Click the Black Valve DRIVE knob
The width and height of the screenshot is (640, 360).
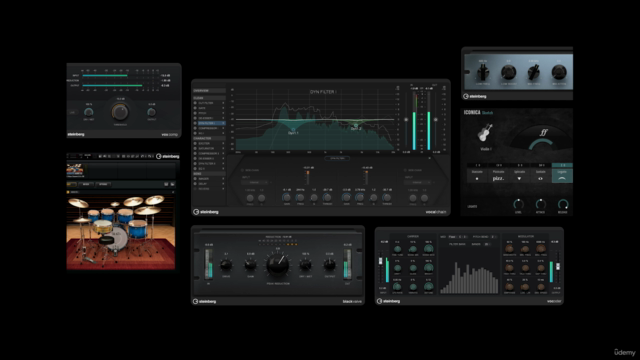[226, 265]
